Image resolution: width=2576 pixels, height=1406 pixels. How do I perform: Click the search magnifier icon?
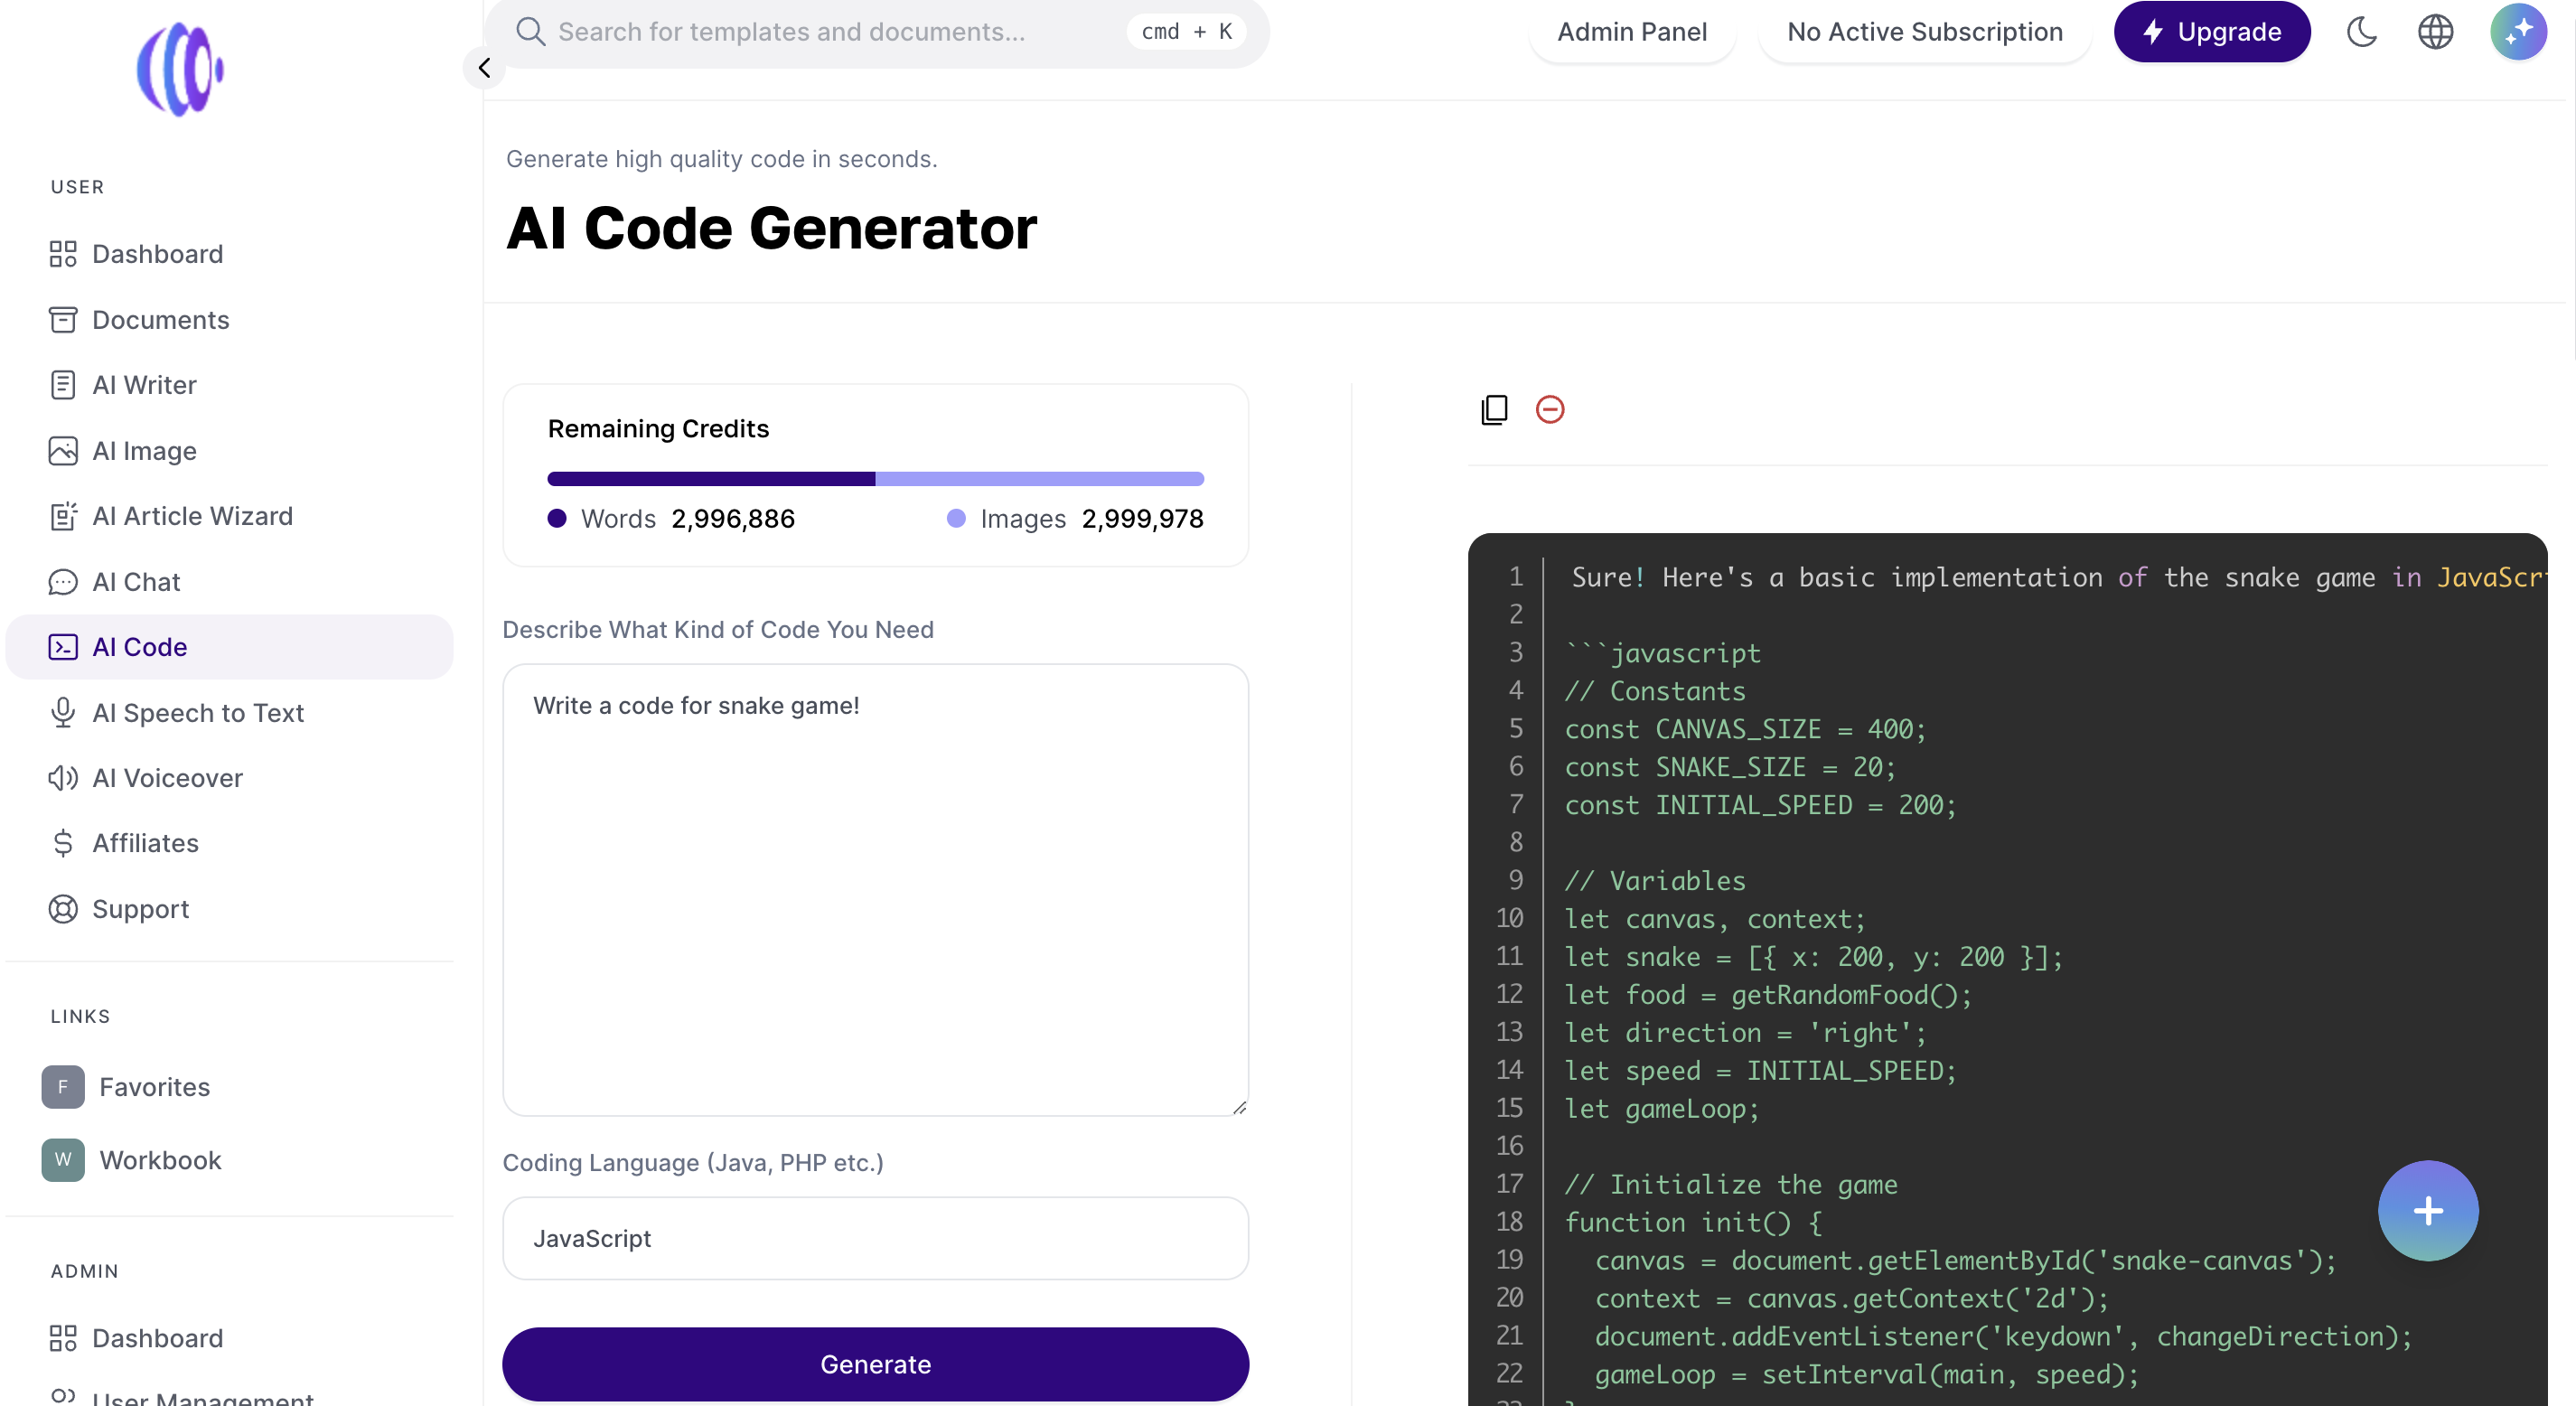pos(530,32)
